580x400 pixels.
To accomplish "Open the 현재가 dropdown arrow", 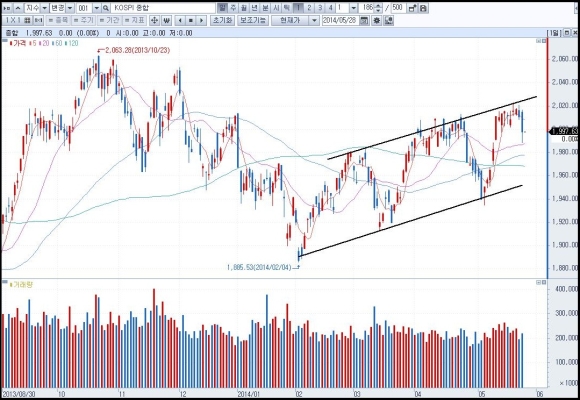I will [314, 20].
